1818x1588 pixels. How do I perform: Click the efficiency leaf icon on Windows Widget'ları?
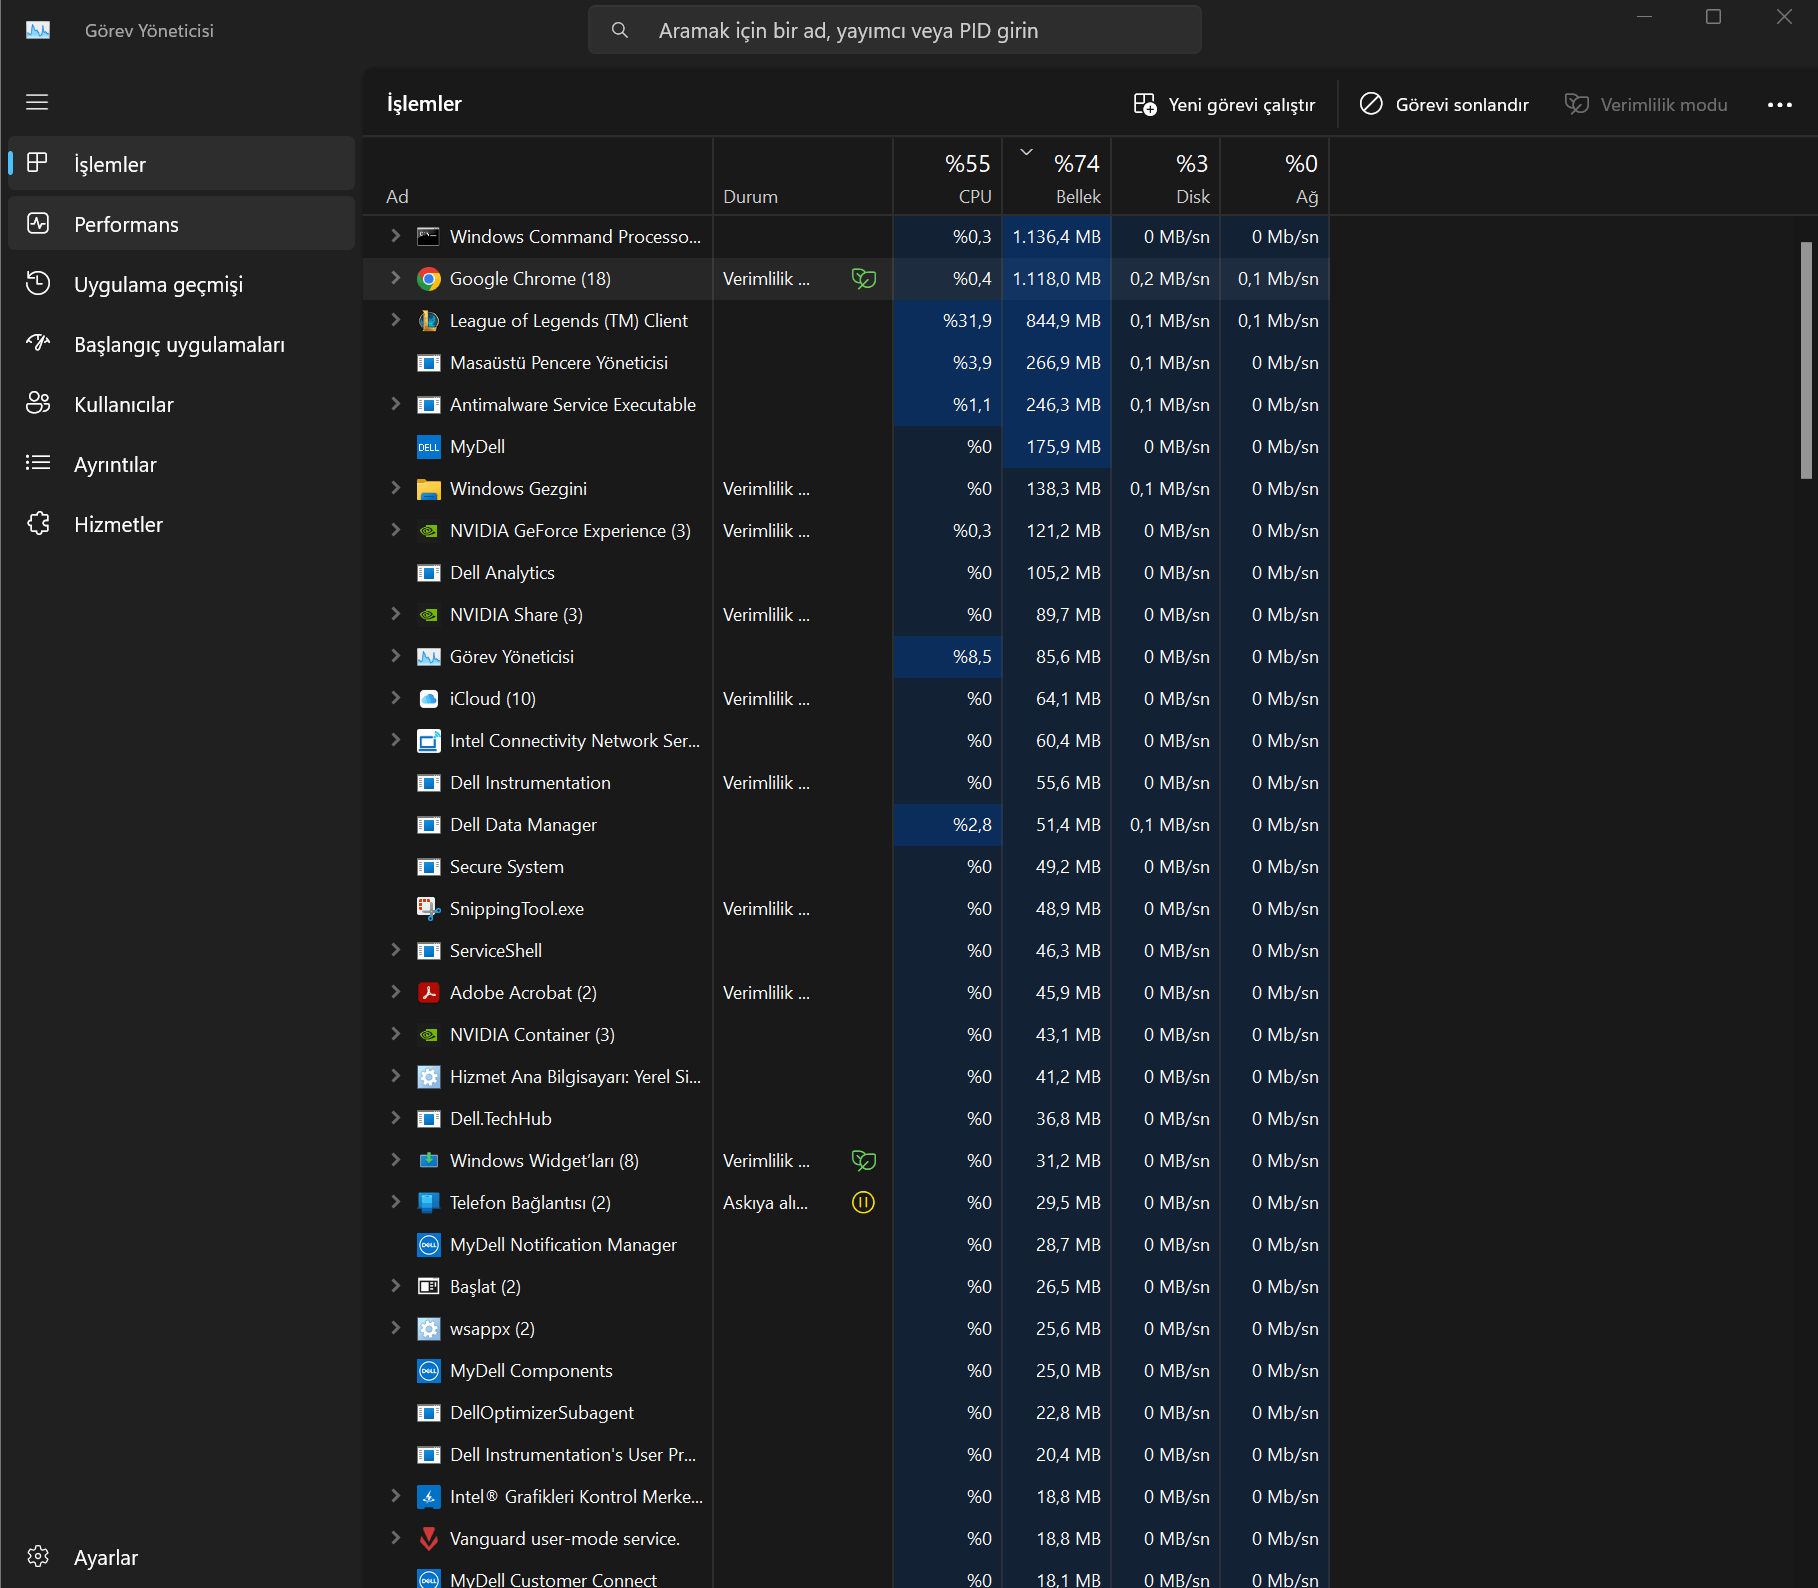point(863,1161)
